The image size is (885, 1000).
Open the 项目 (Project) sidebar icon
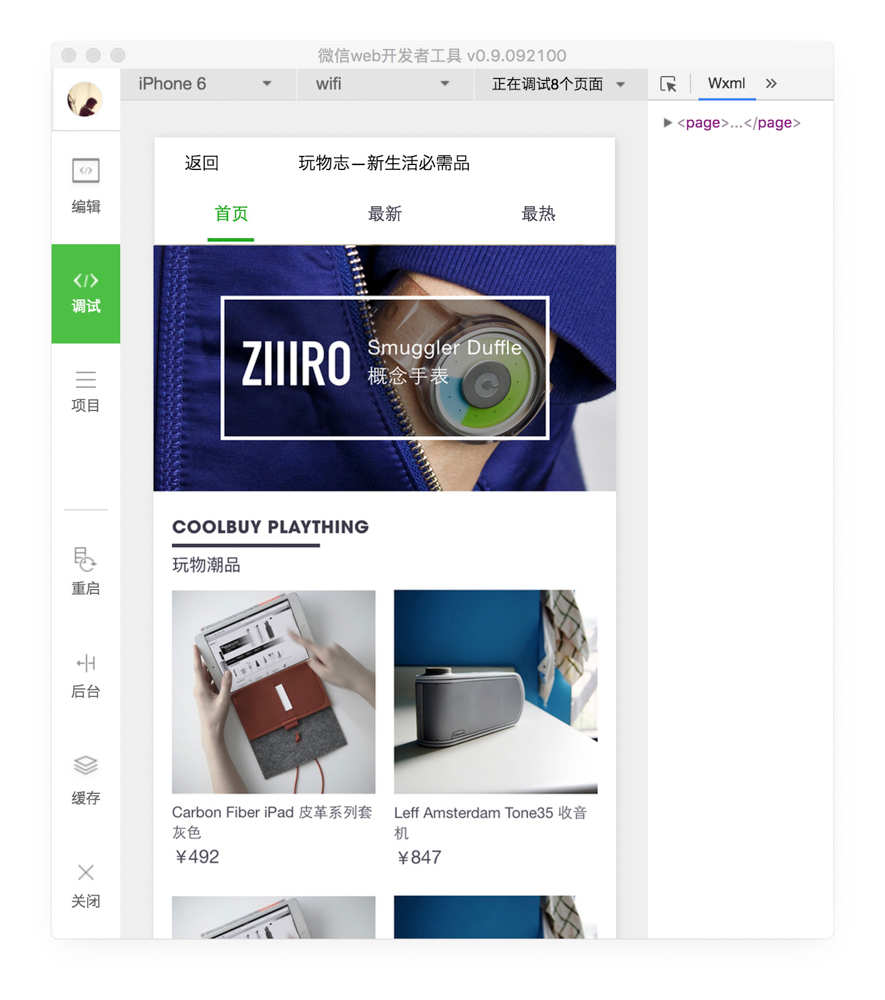point(85,390)
